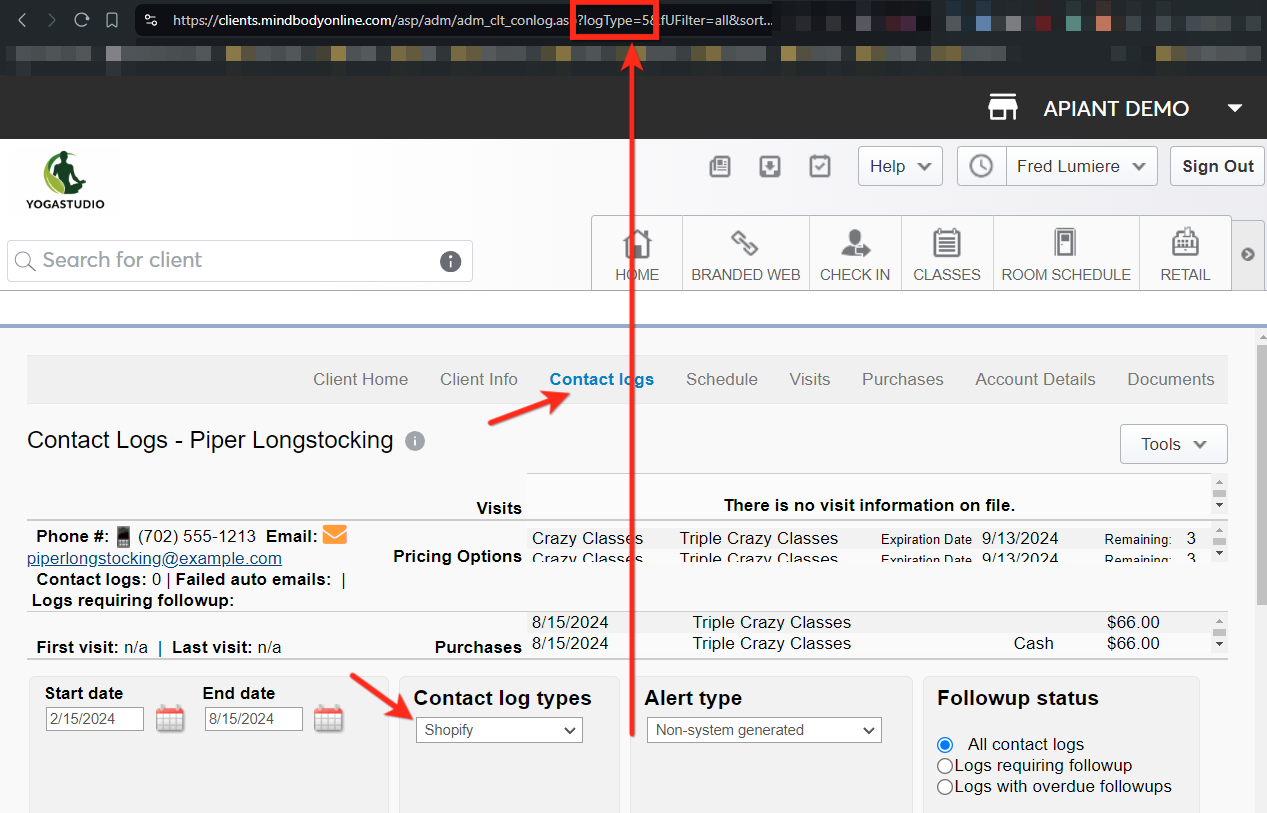Click the browser bookmark icon
Viewport: 1267px width, 813px height.
click(112, 20)
